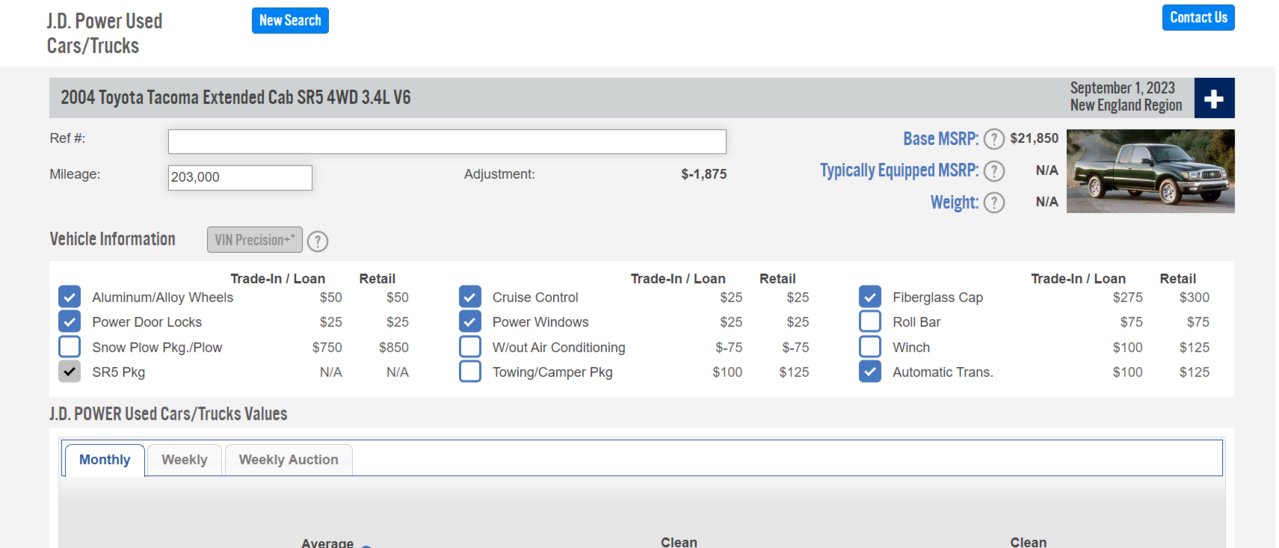
Task: Open the Base MSRP help icon
Action: coord(993,139)
